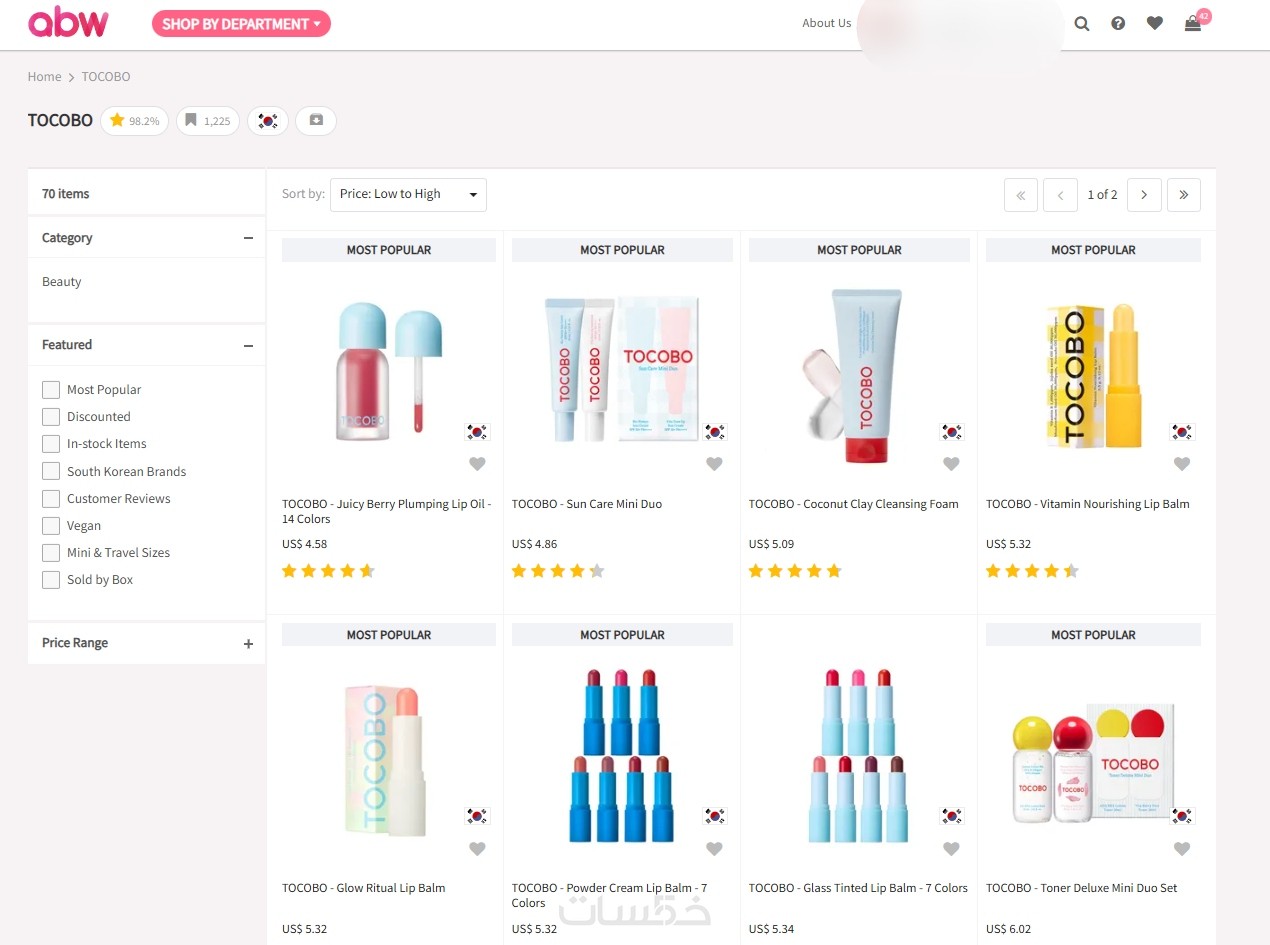Favorite the Glow Ritual Lip Balm heart

(477, 849)
